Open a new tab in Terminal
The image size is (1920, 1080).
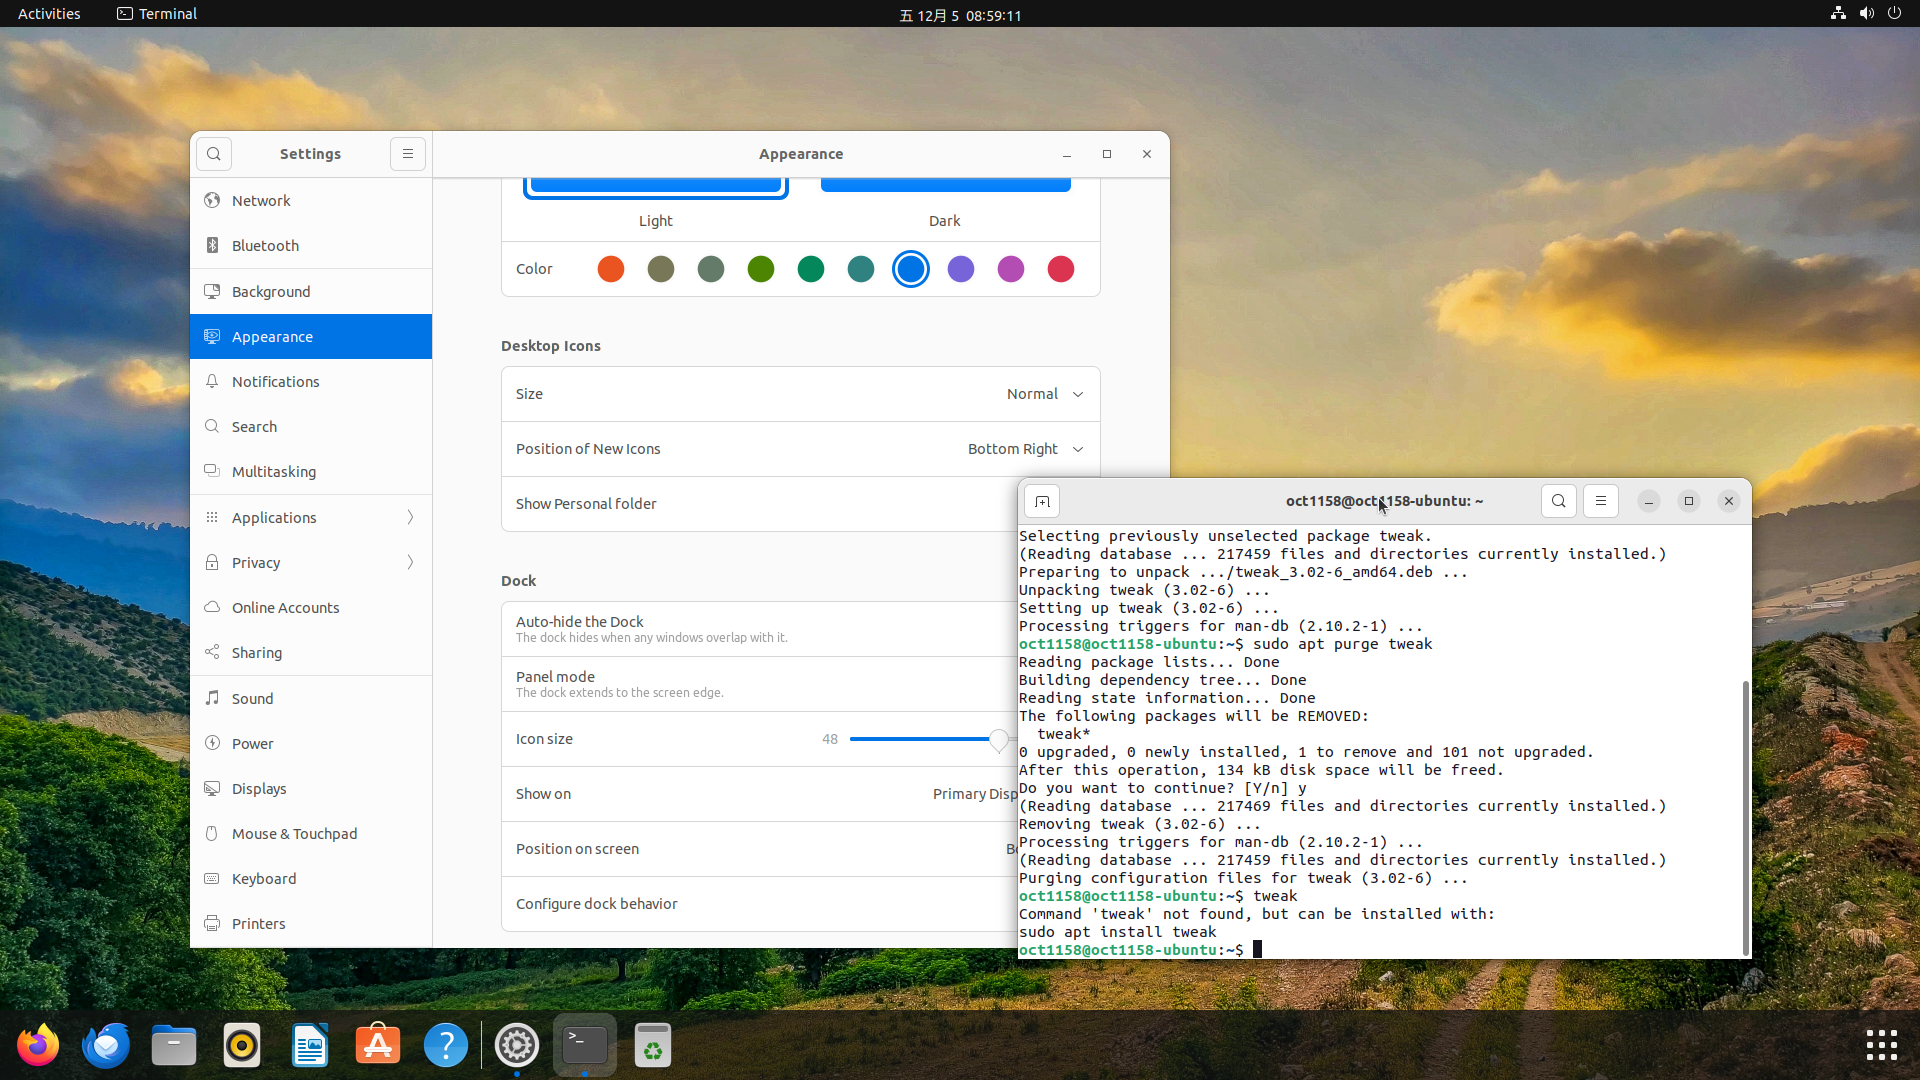pyautogui.click(x=1042, y=501)
